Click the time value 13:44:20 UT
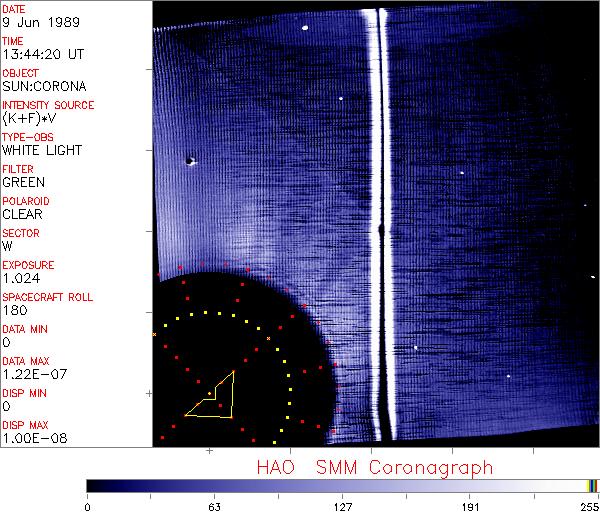The image size is (600, 512). pyautogui.click(x=41, y=54)
